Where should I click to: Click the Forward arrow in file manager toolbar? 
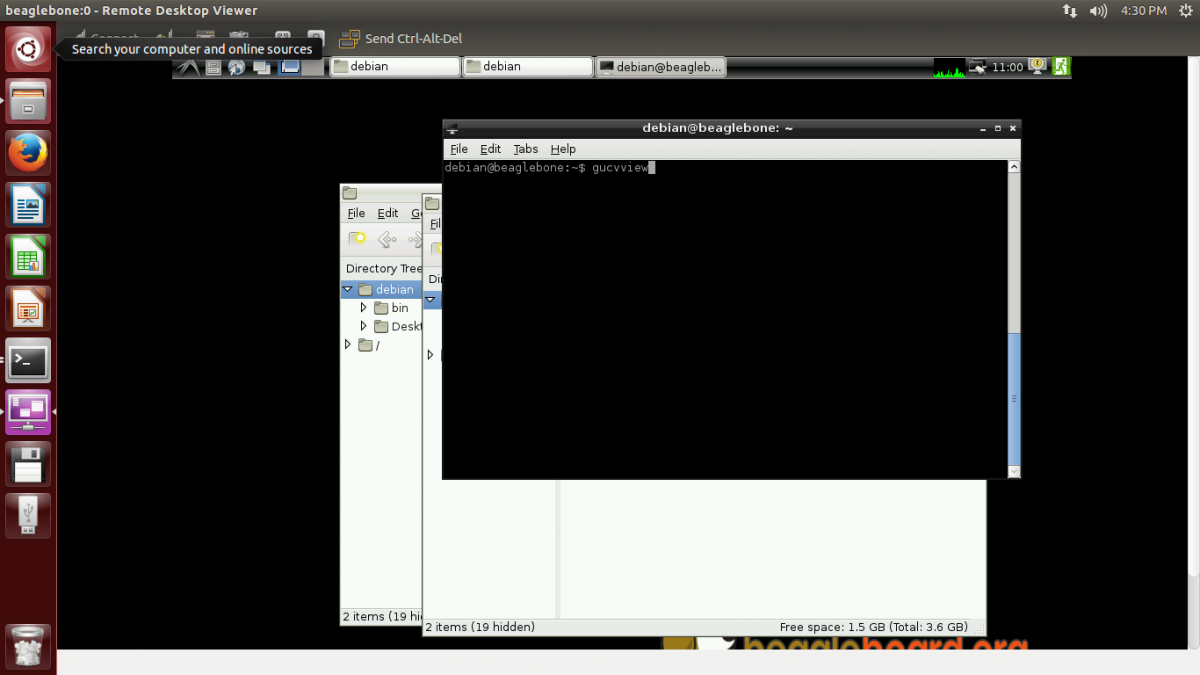point(414,239)
